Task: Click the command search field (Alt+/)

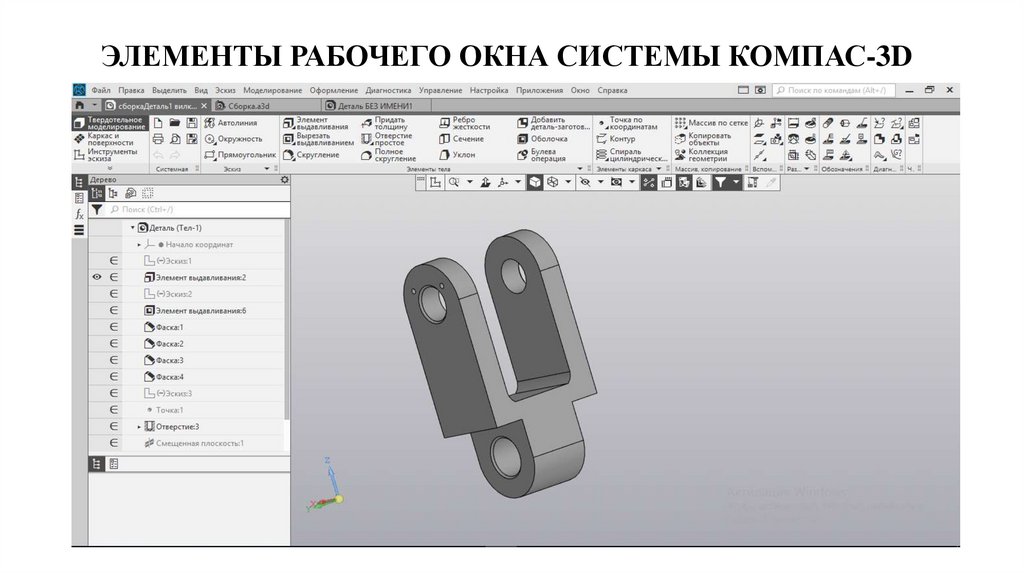Action: tap(834, 90)
